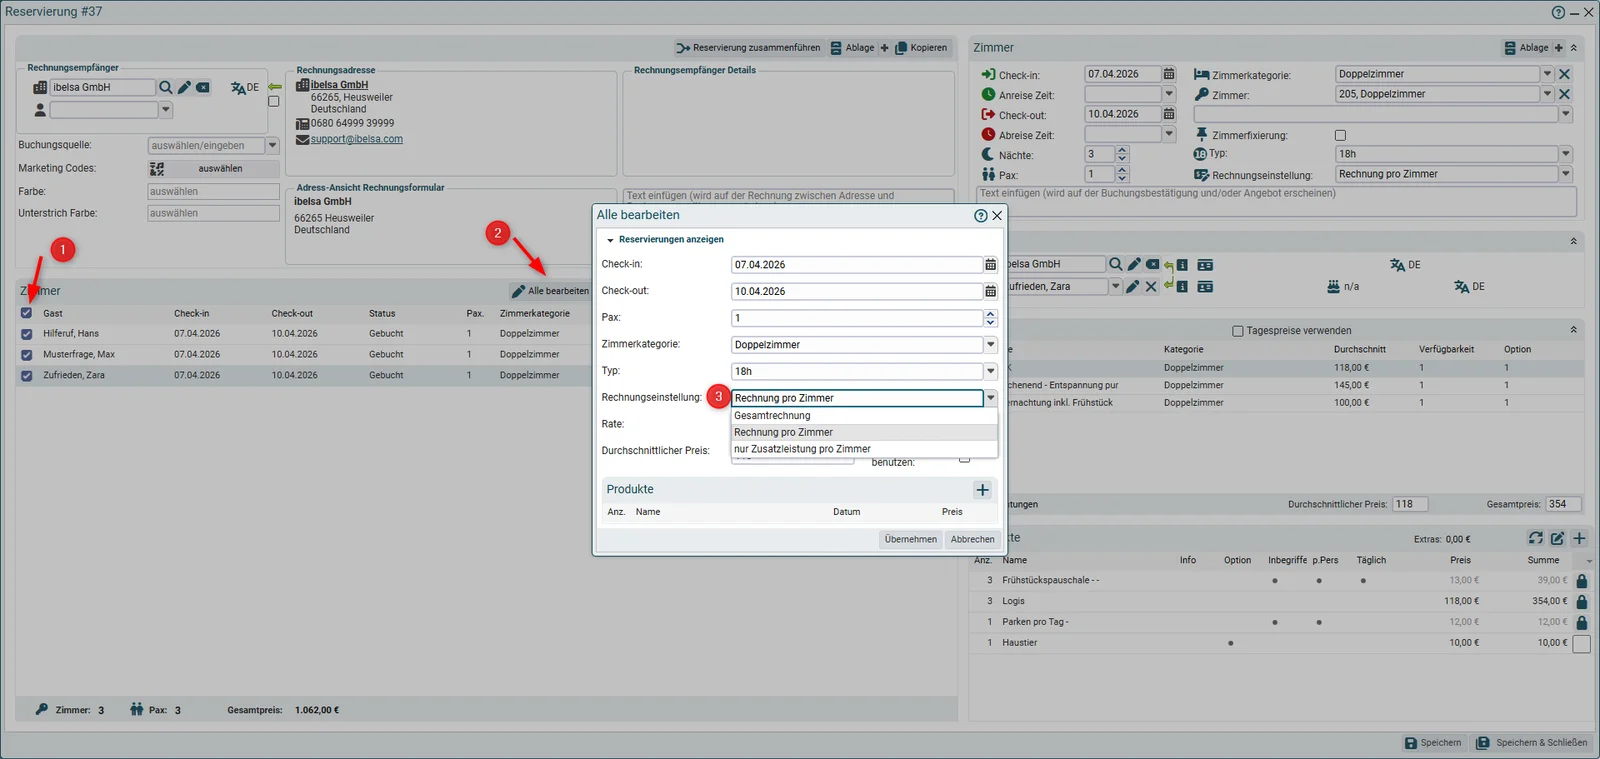Pick a color in the Farbe field
Viewport: 1600px width, 759px height.
pos(213,192)
